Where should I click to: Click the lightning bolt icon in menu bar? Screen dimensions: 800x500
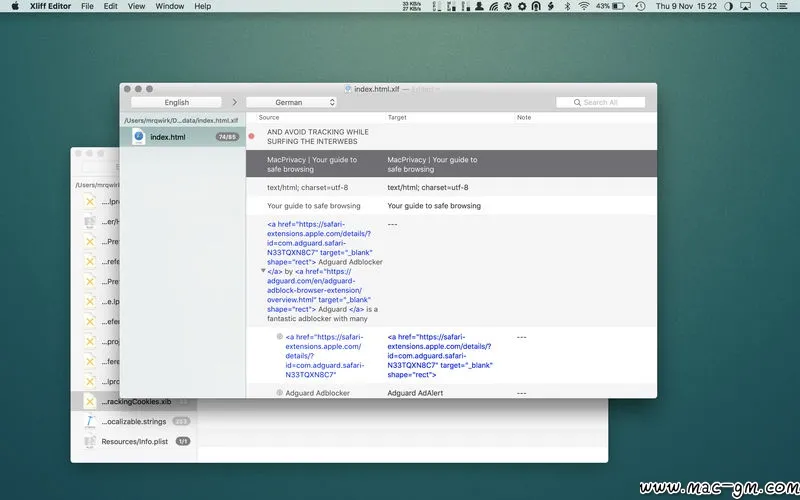pyautogui.click(x=551, y=6)
